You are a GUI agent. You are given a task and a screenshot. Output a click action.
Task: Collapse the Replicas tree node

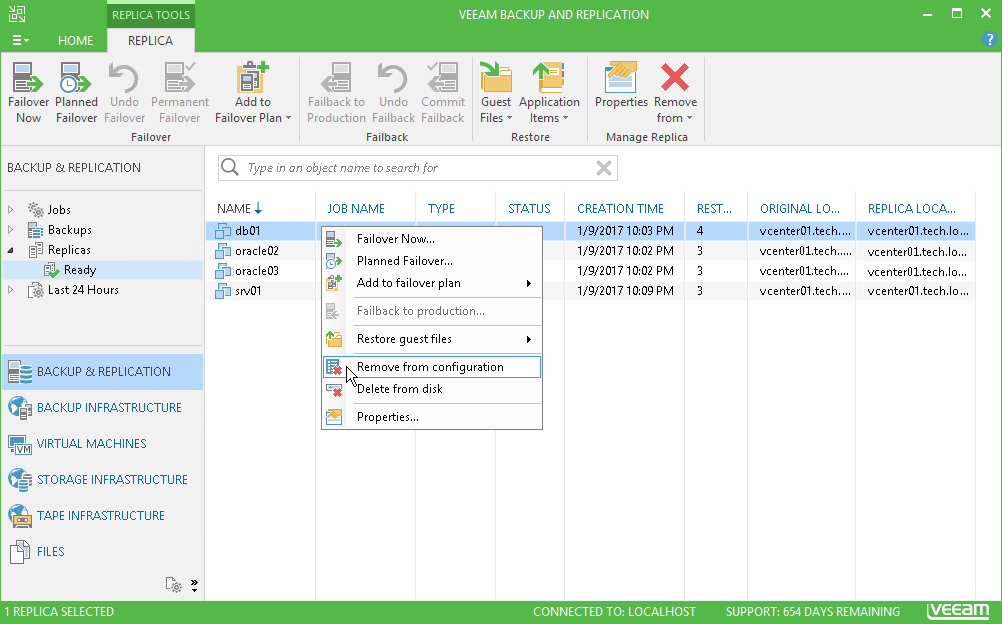point(10,250)
